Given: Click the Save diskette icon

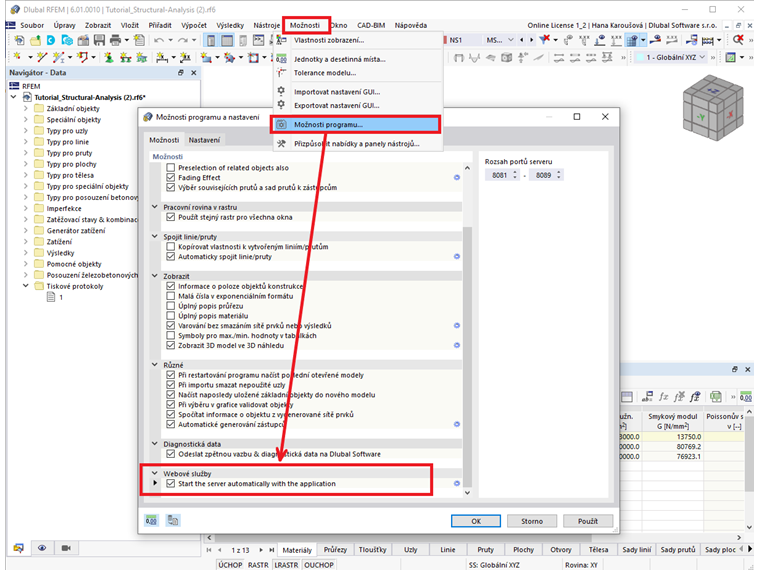Looking at the screenshot, I should pos(99,40).
